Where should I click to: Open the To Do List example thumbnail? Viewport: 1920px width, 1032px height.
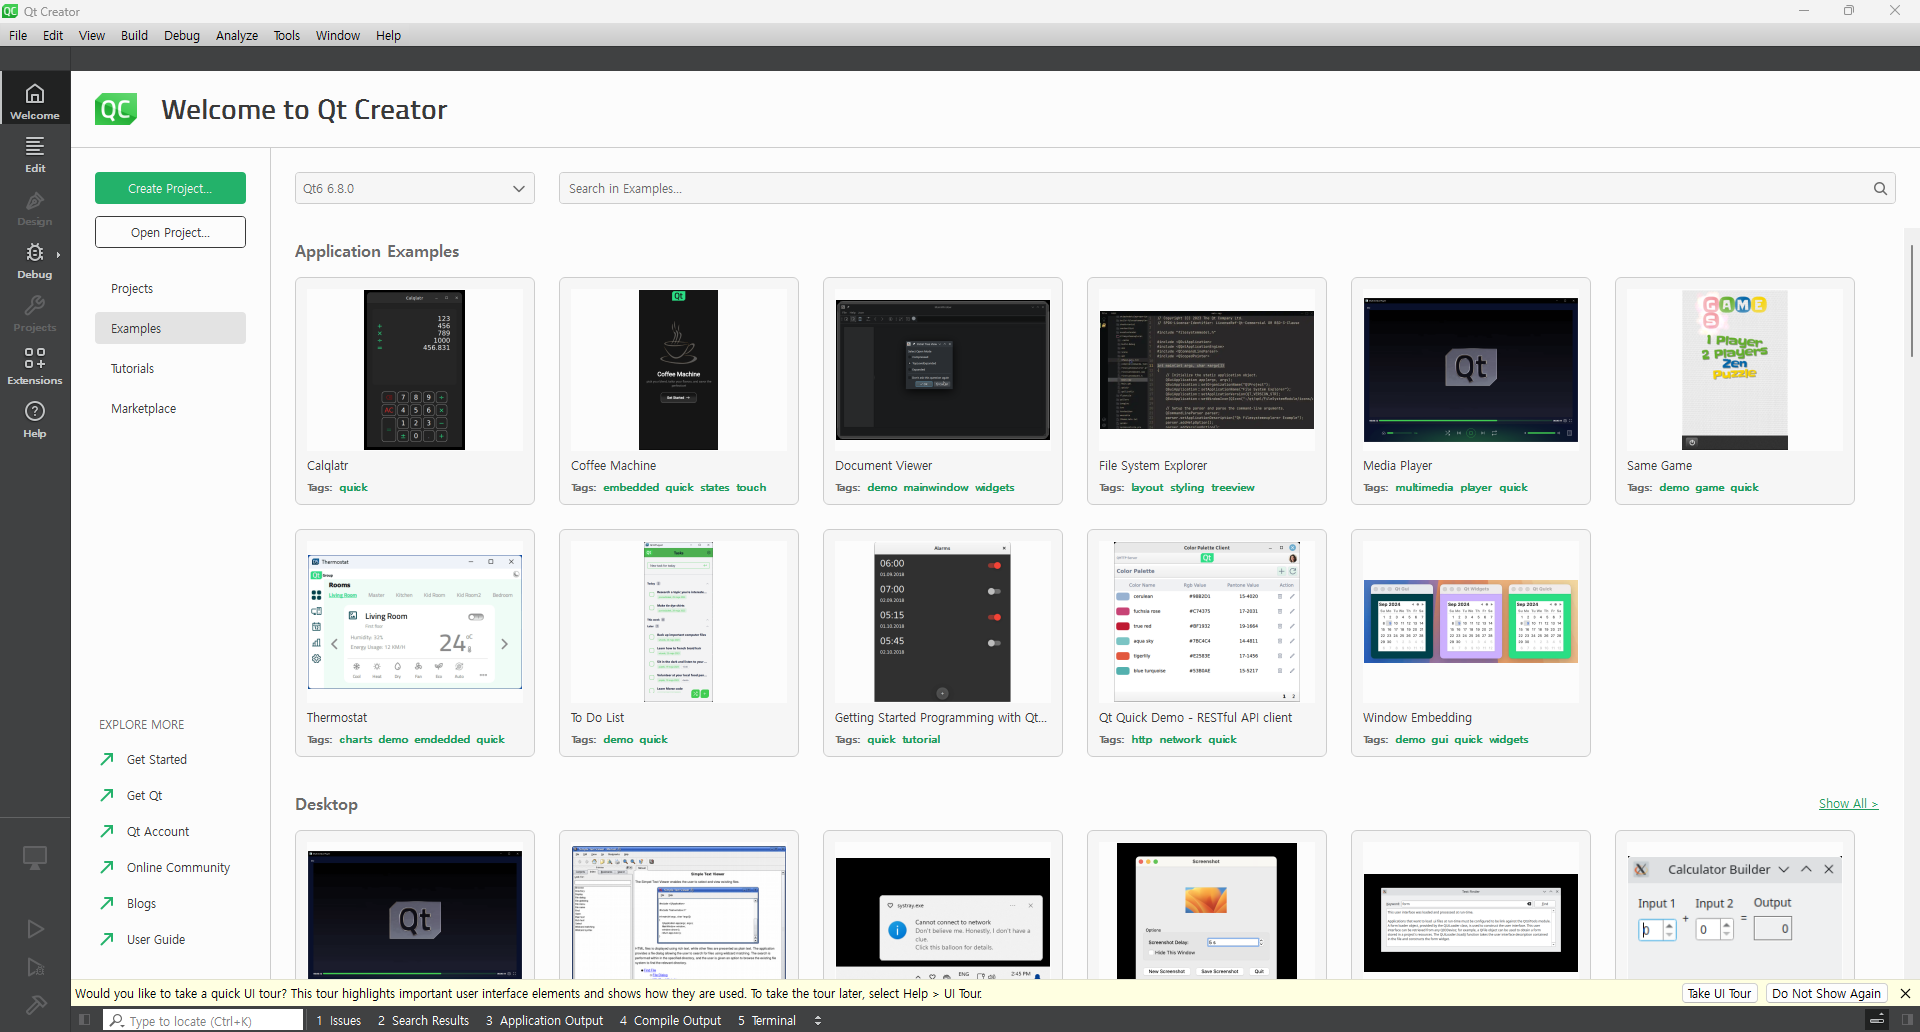pyautogui.click(x=679, y=622)
